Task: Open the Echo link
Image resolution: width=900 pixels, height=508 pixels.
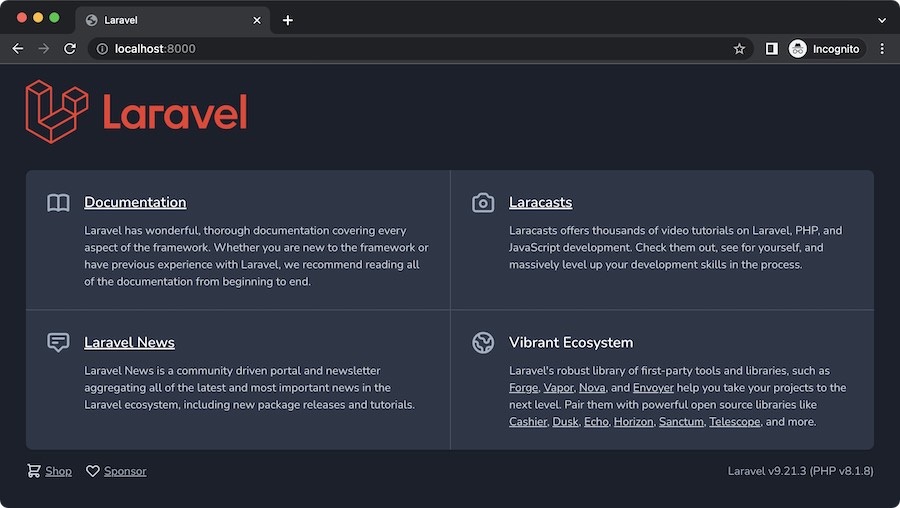Action: (x=596, y=421)
